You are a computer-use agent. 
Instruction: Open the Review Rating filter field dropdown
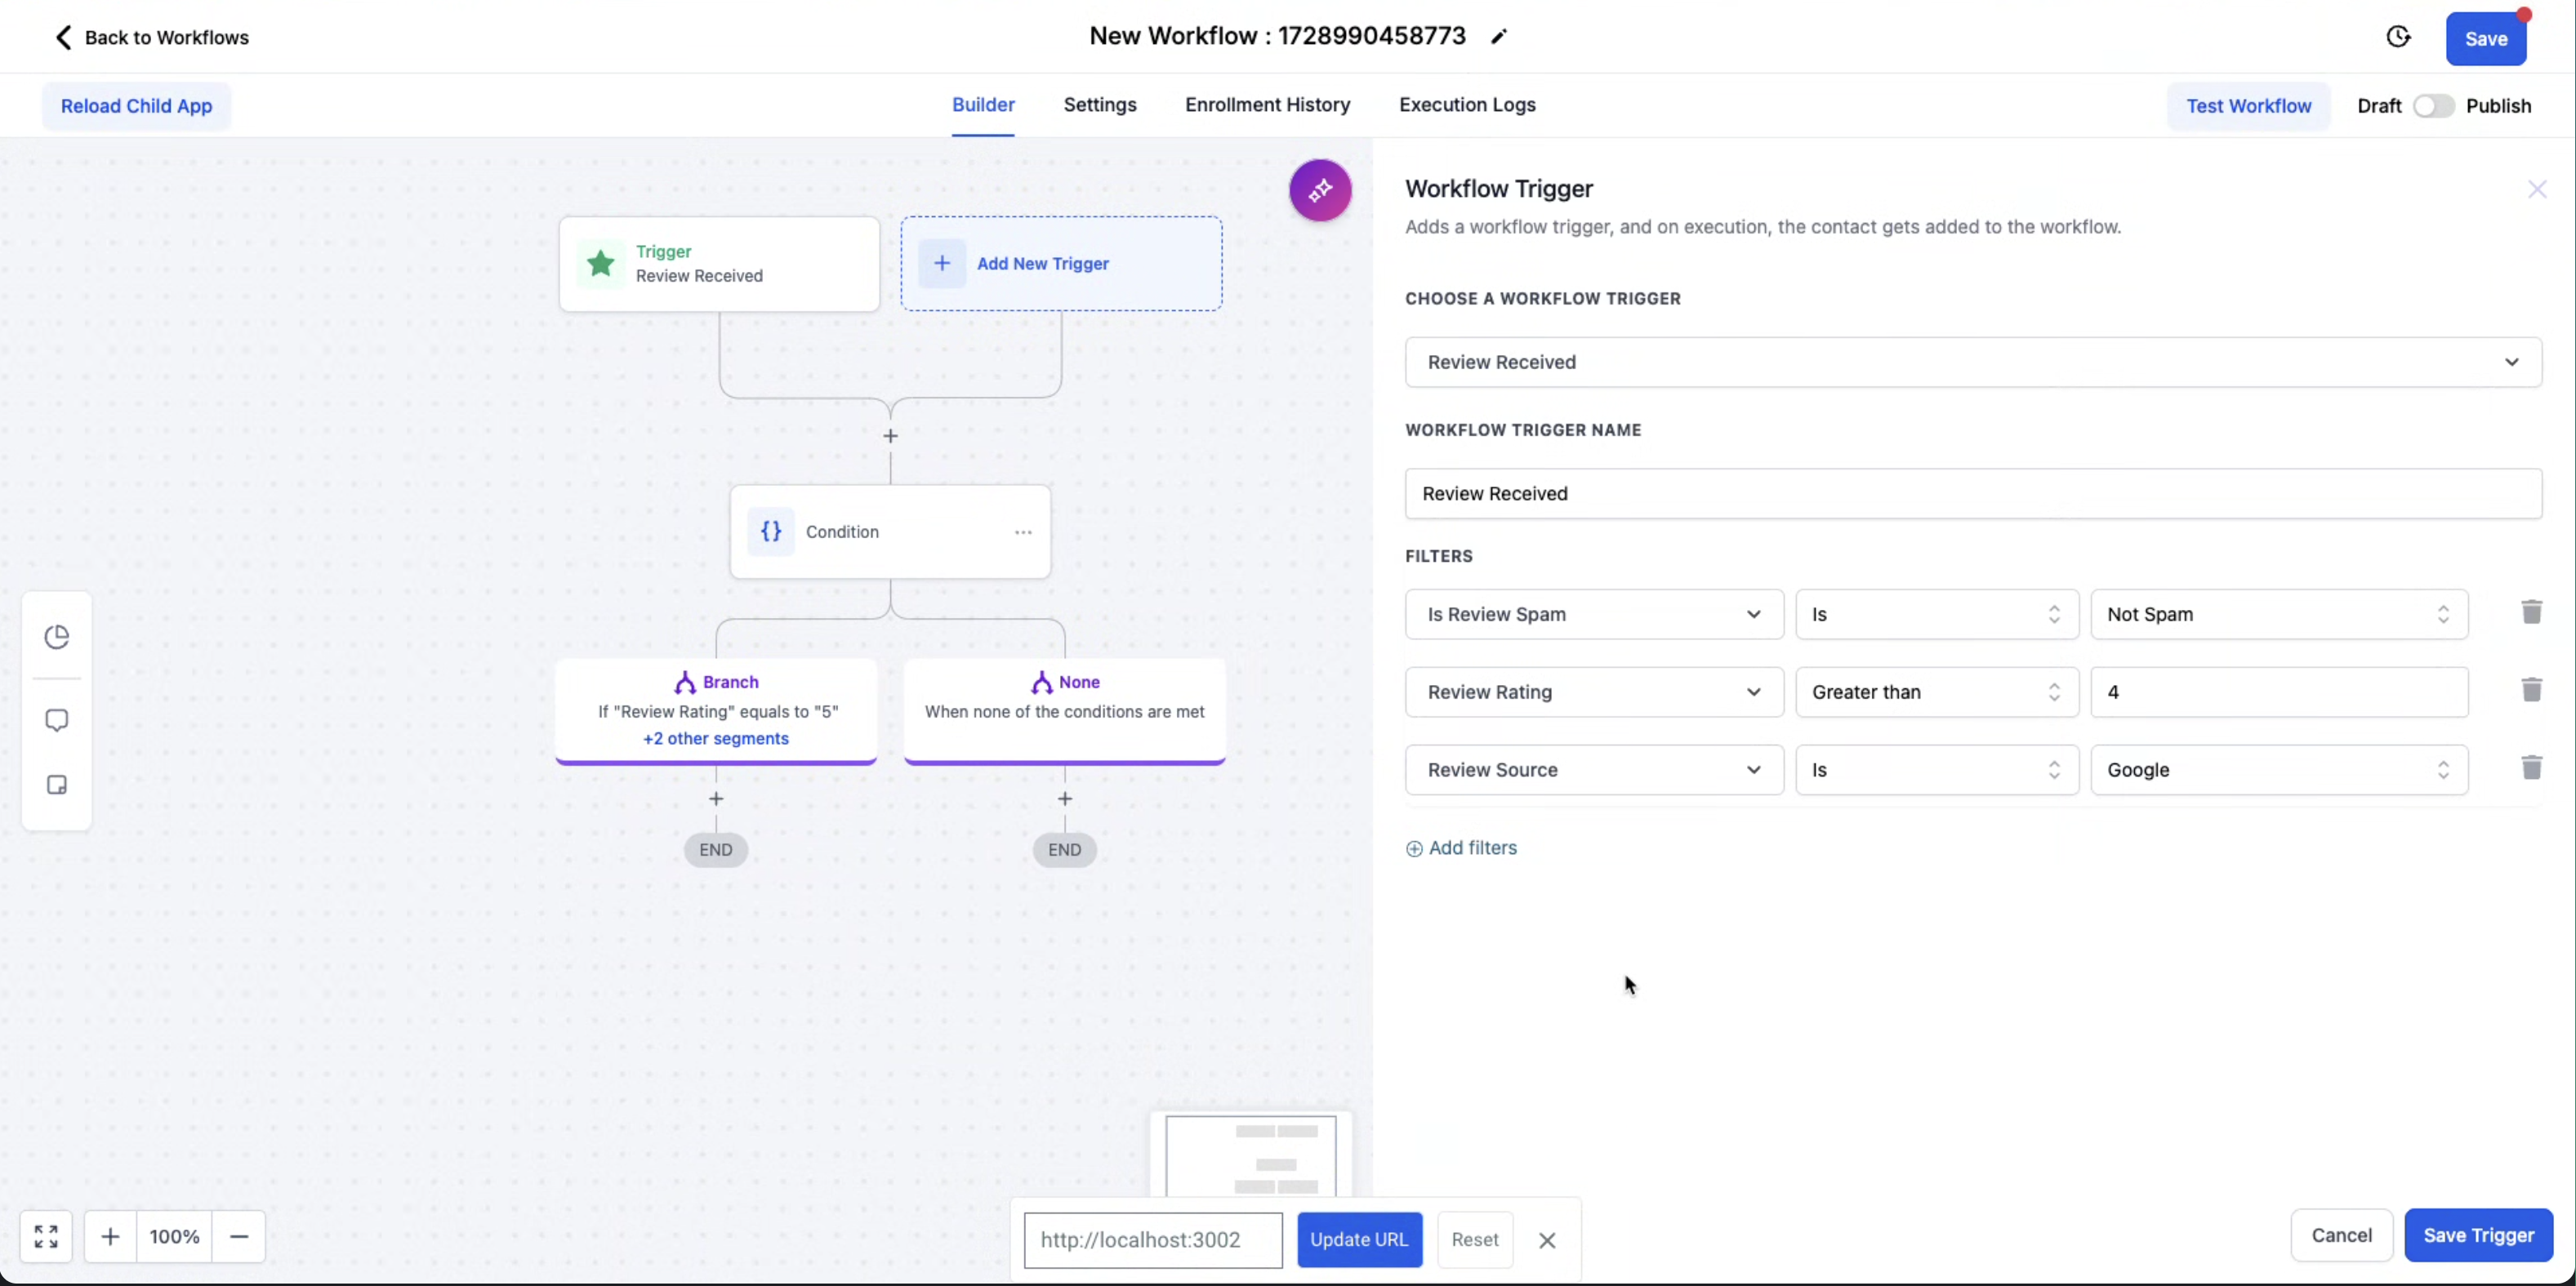pyautogui.click(x=1593, y=692)
